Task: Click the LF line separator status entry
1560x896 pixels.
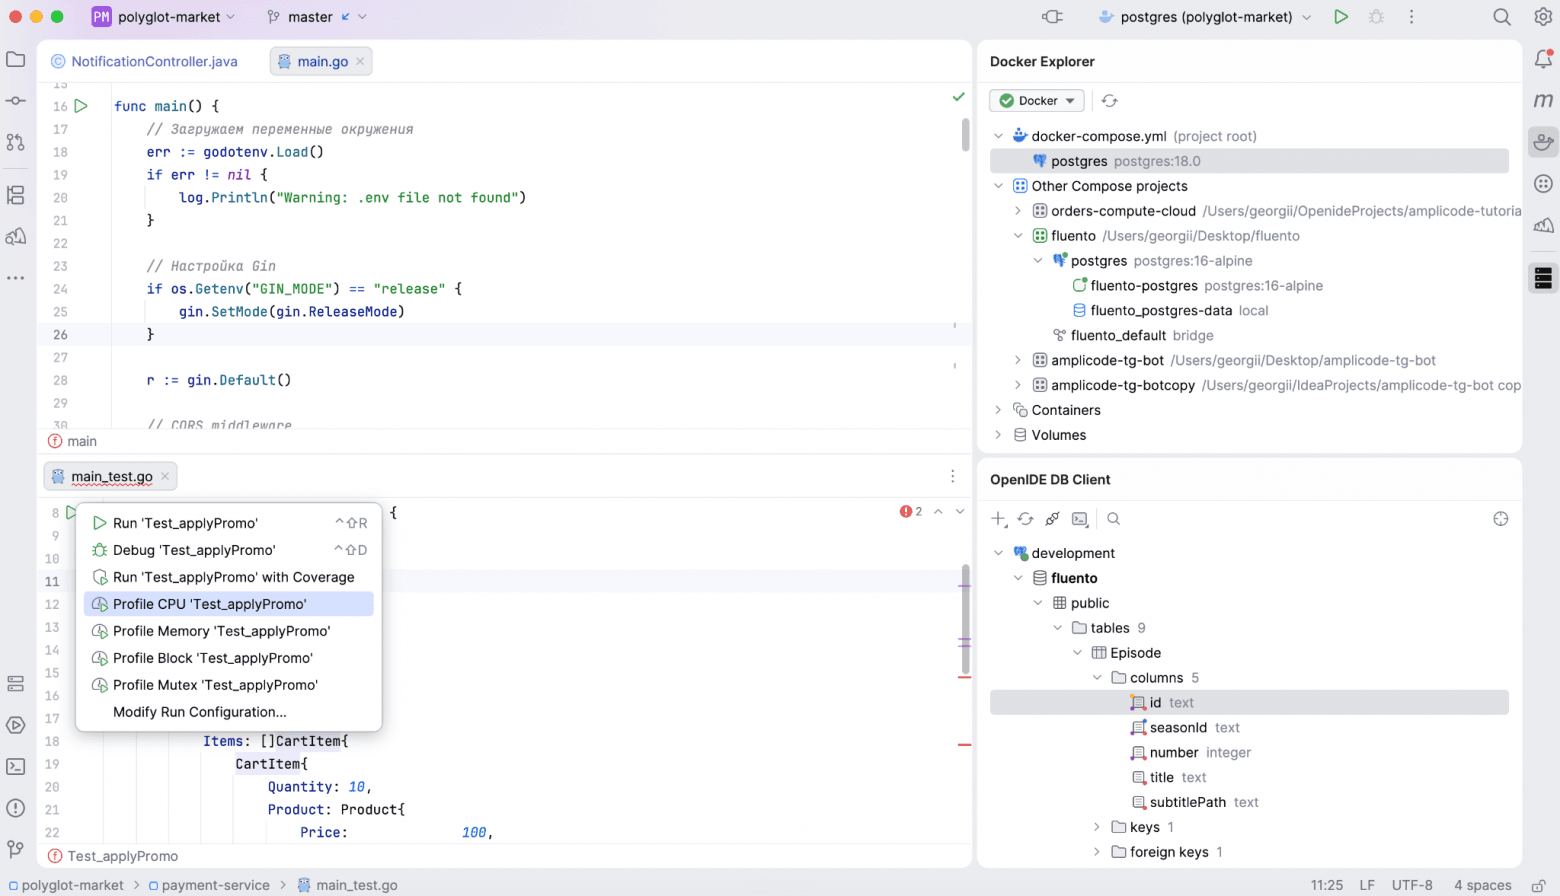Action: coord(1366,885)
